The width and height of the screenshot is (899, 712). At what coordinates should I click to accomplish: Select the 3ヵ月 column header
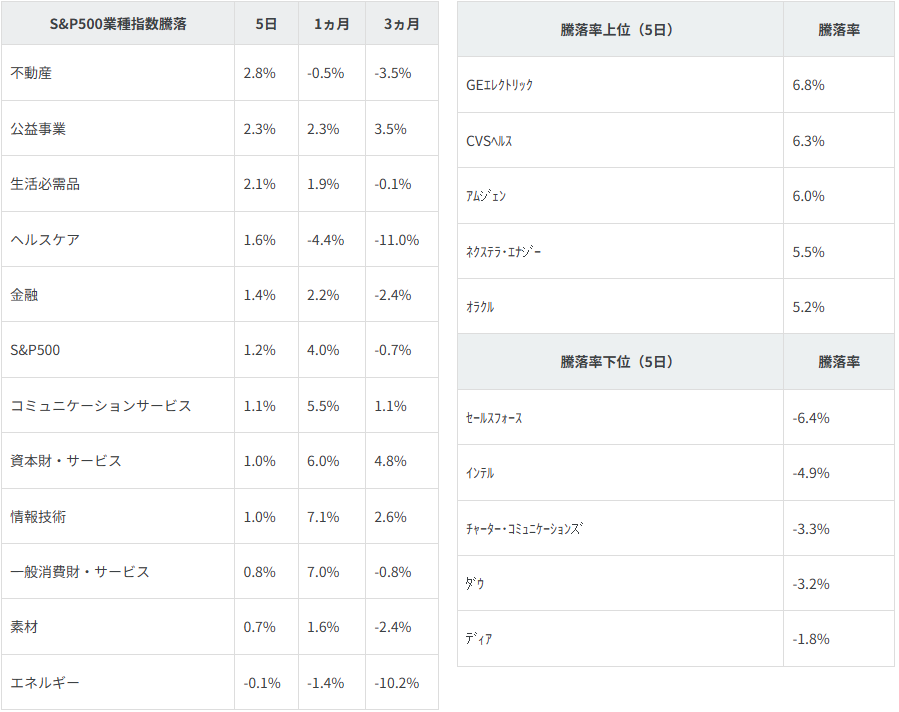tap(401, 23)
